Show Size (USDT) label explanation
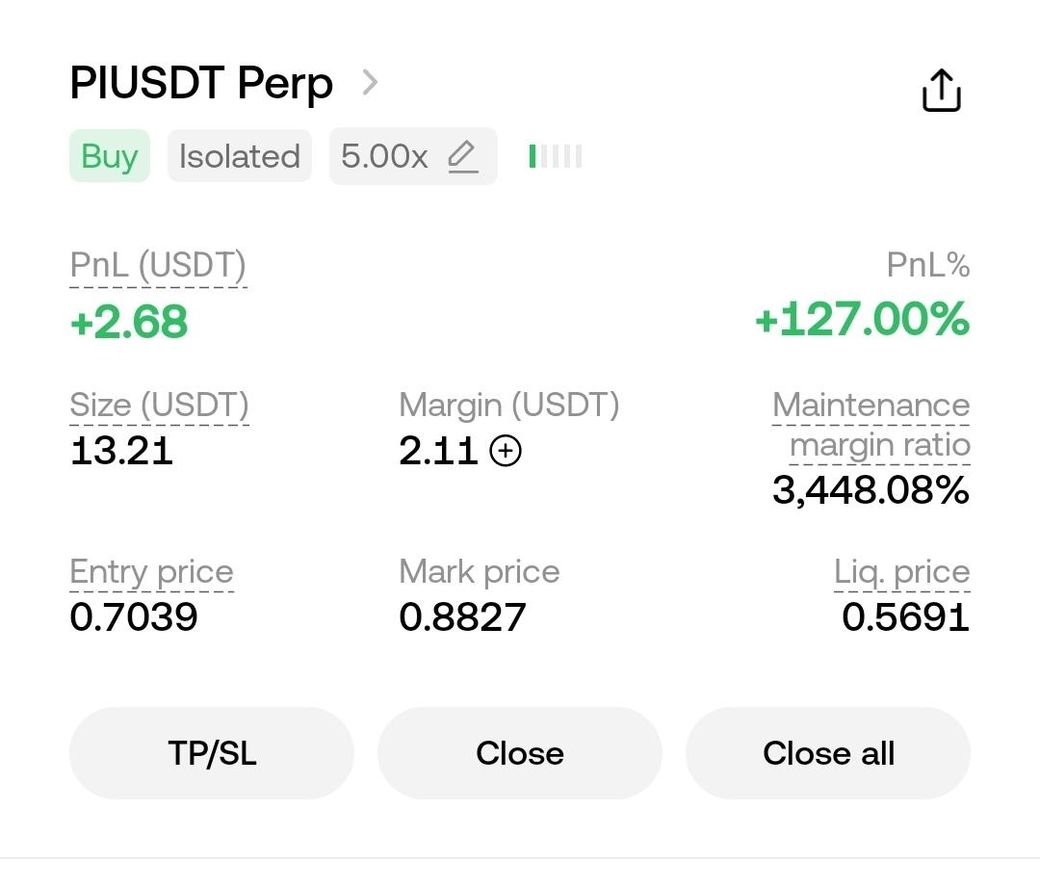 click(x=159, y=405)
